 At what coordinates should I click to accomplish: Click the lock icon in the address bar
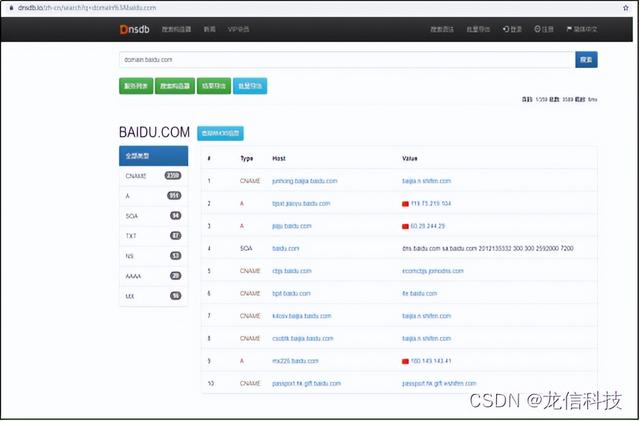[x=11, y=8]
